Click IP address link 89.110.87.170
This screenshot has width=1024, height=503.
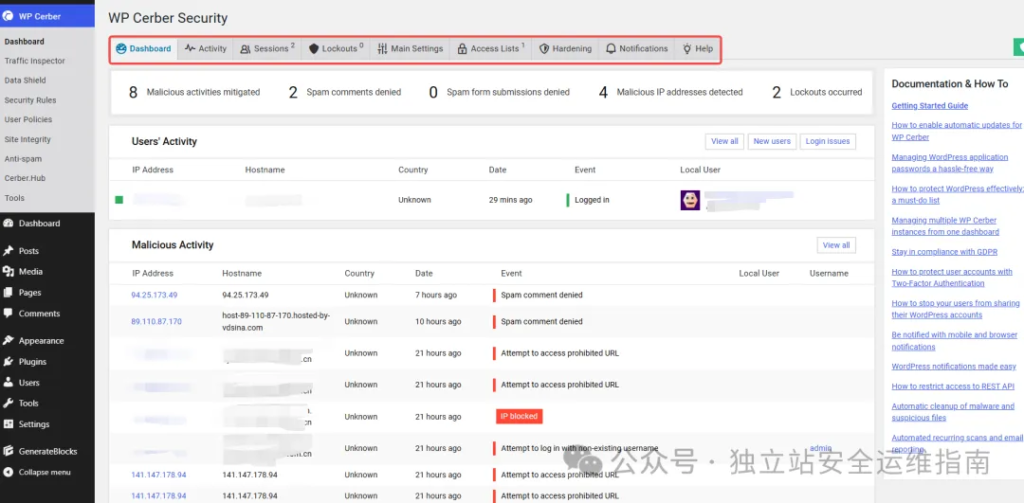click(x=156, y=321)
